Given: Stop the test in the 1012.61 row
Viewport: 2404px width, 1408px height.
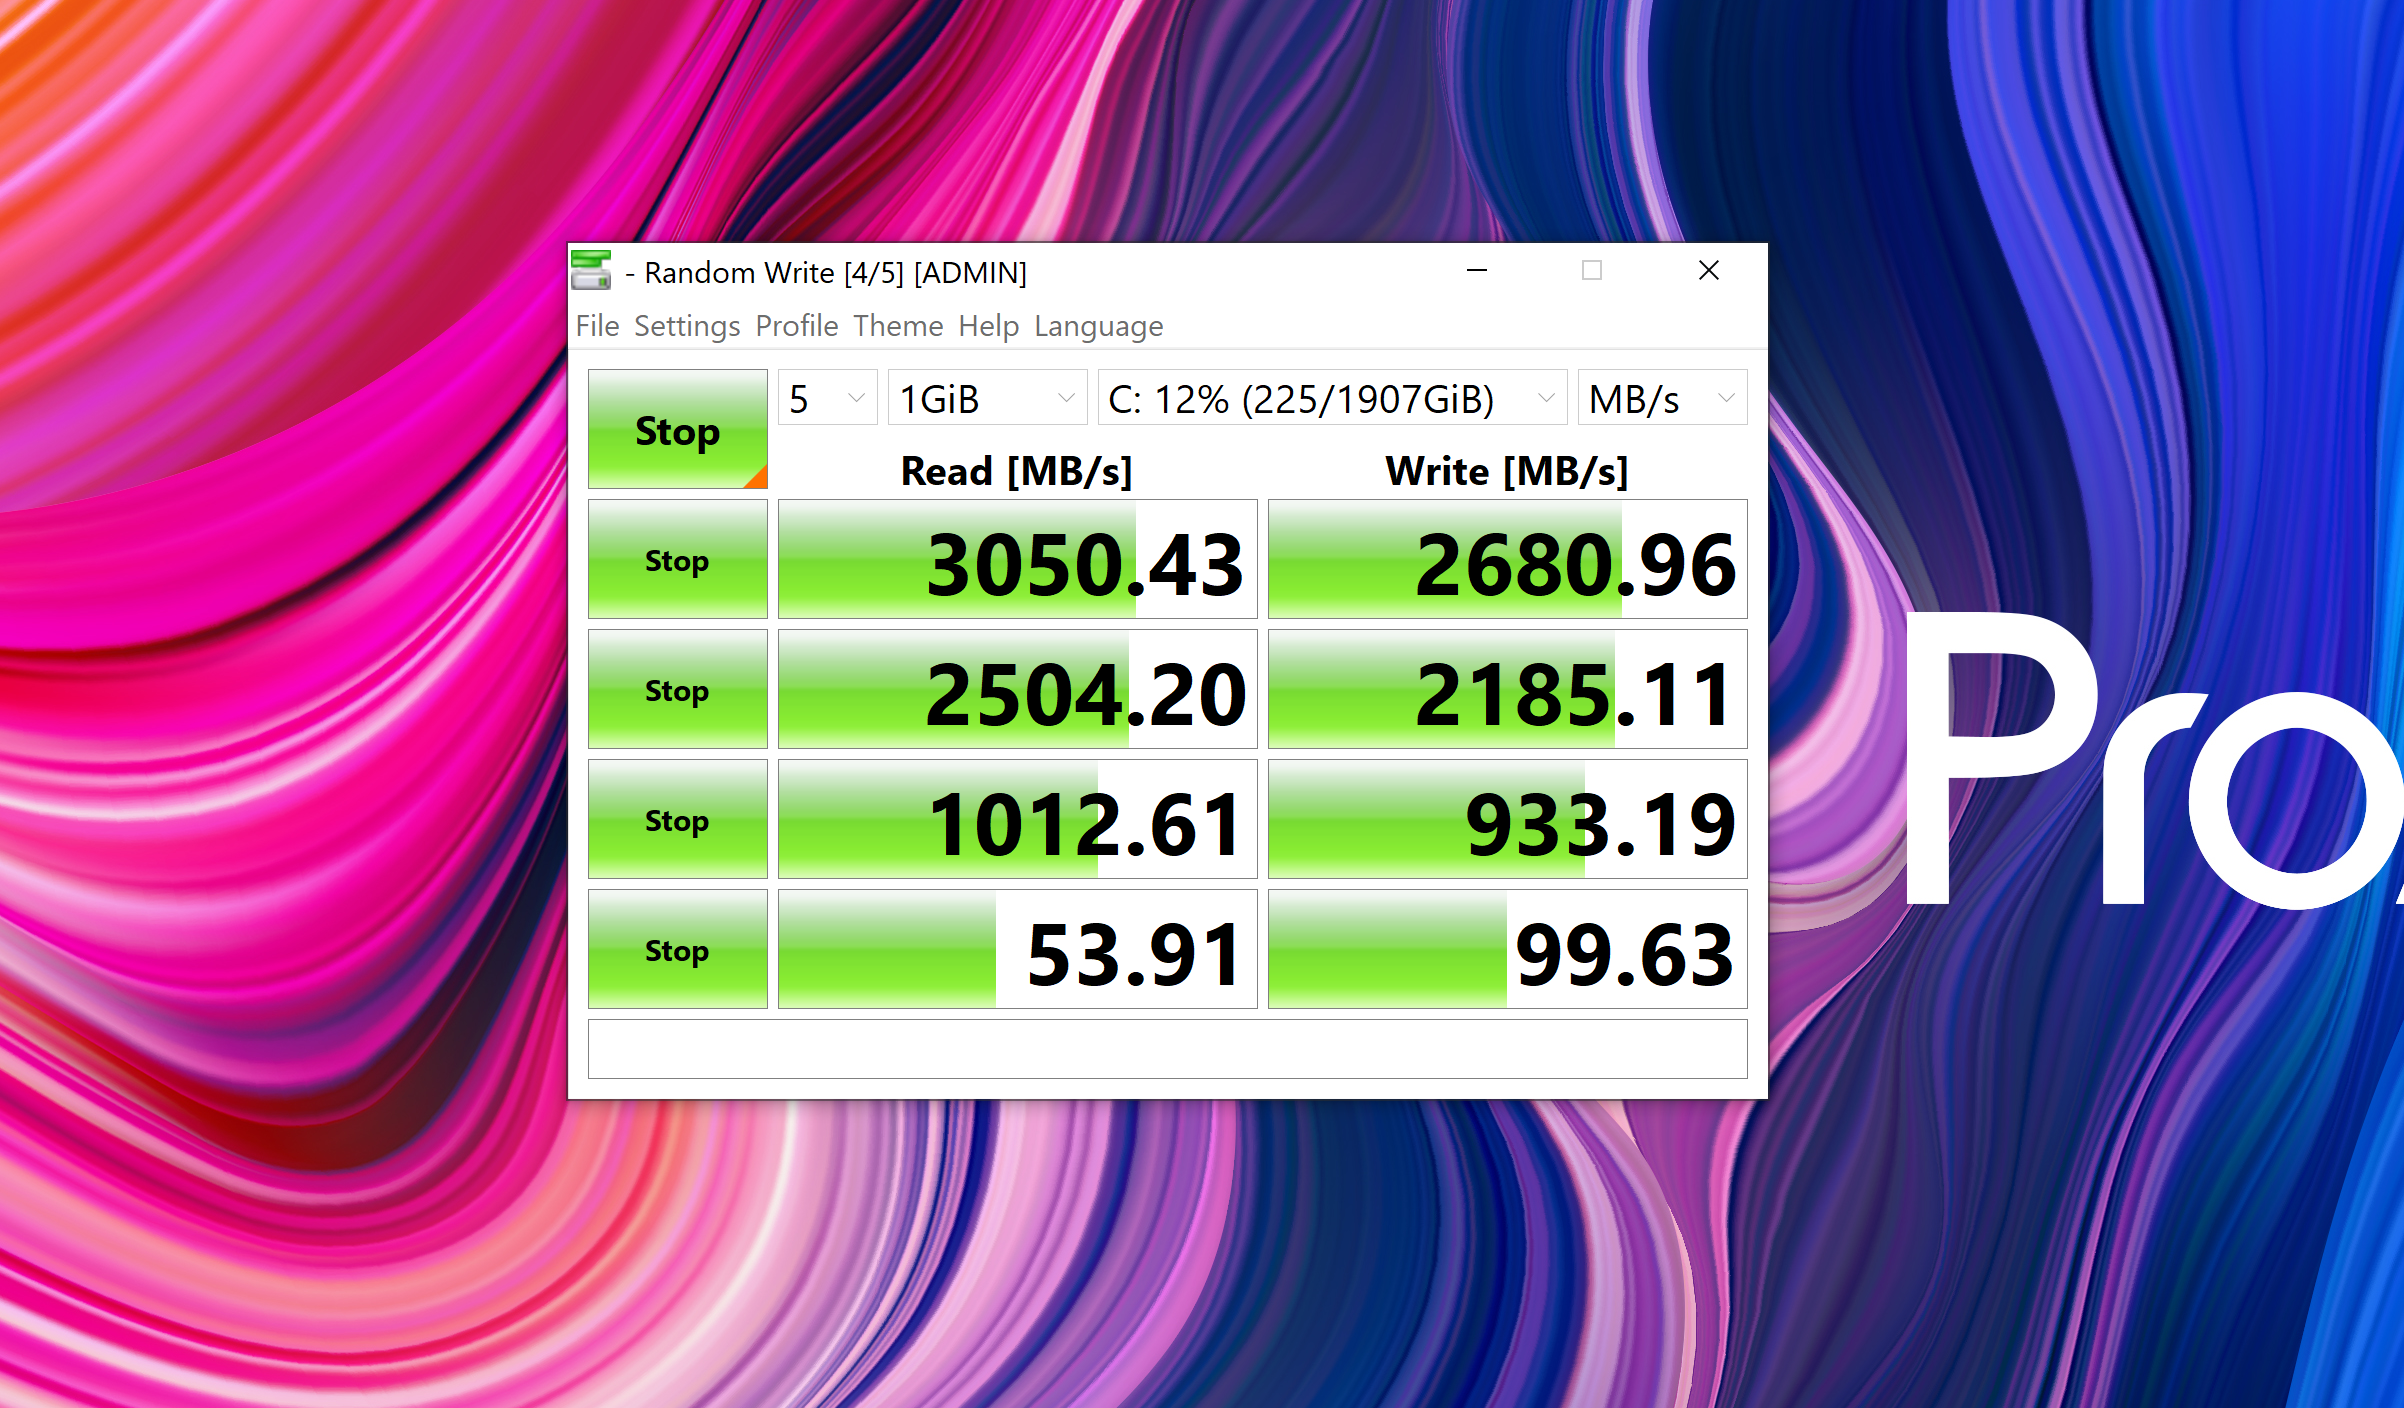Looking at the screenshot, I should 677,819.
